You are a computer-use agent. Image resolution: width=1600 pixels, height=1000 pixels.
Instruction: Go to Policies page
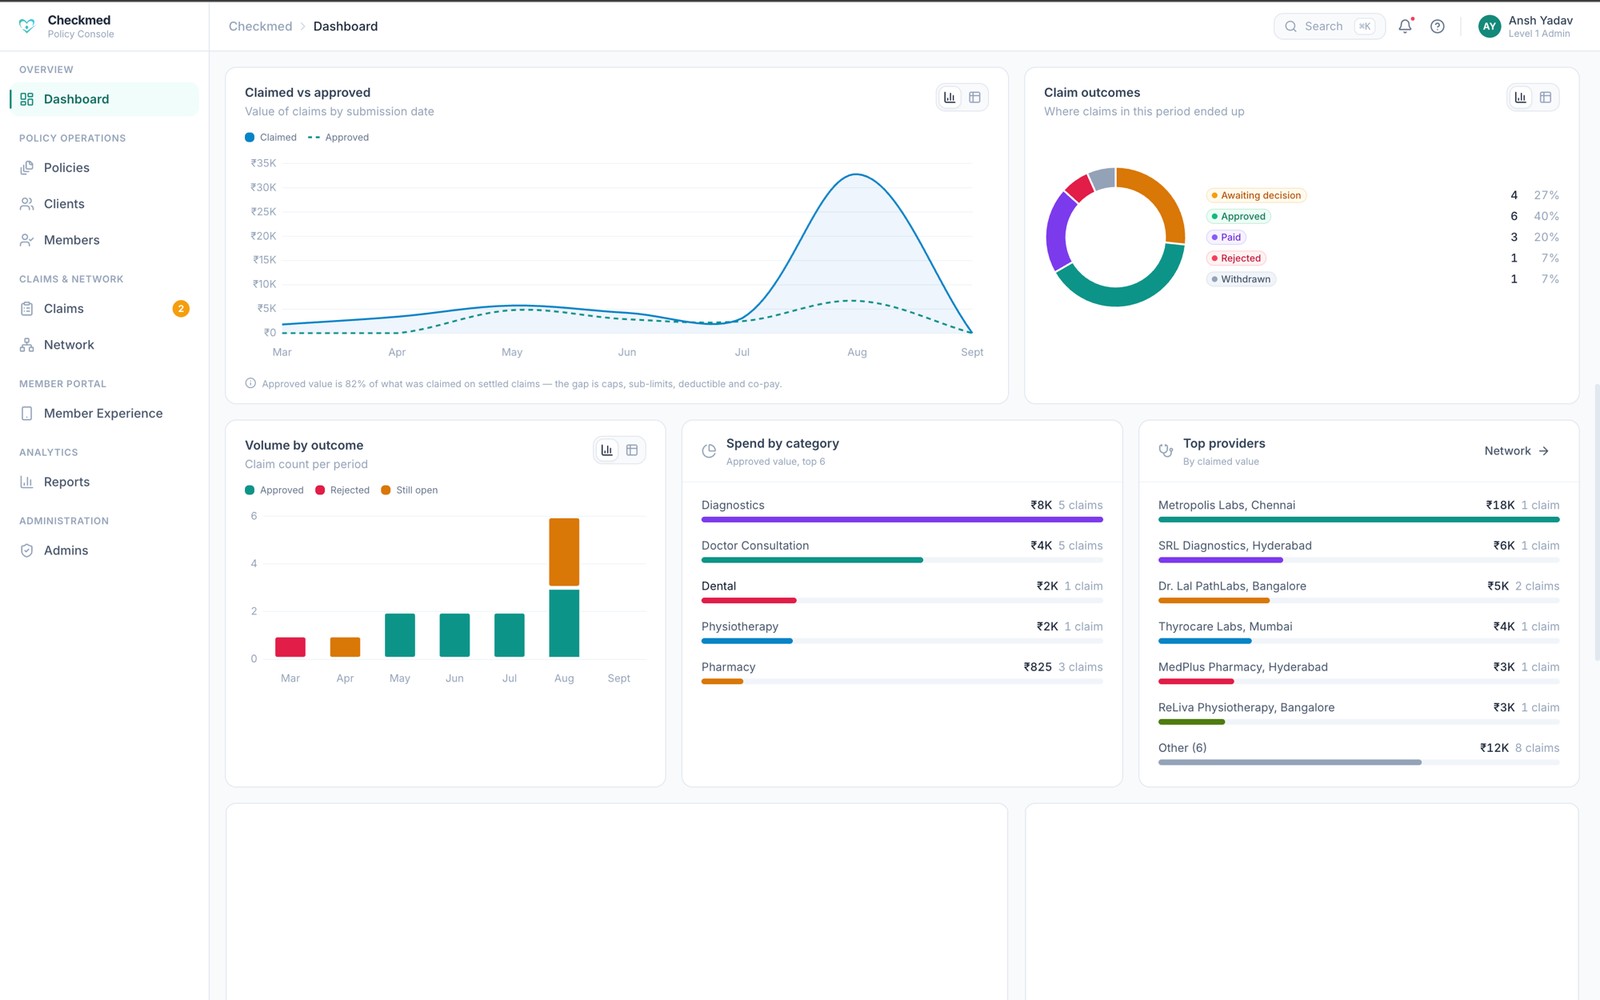pos(104,168)
